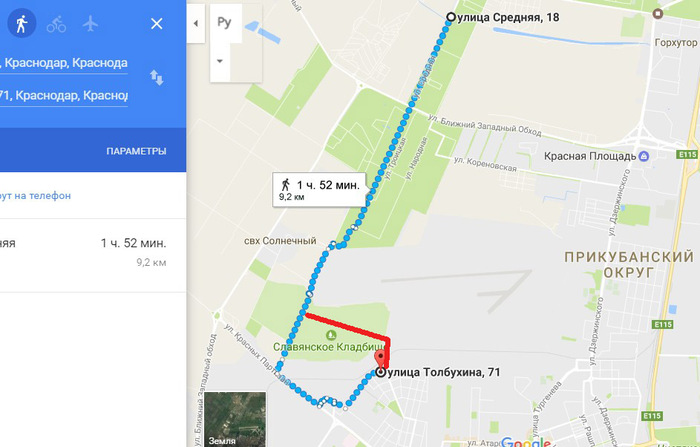Viewport: 700px width, 447px height.
Task: Open ПАРАМЕТРЫ route options
Action: 136,151
